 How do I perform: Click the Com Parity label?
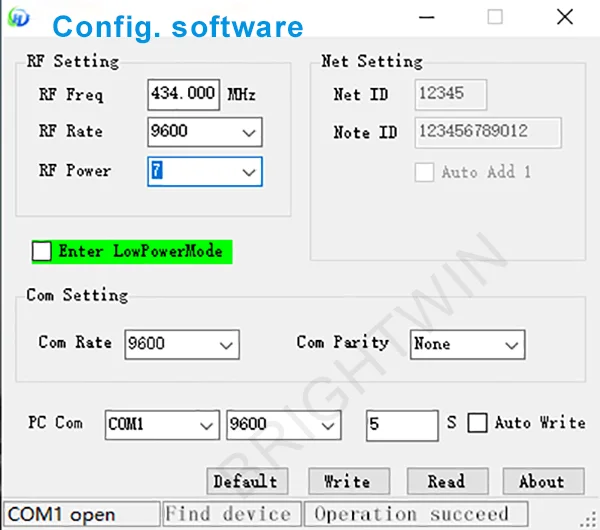343,342
